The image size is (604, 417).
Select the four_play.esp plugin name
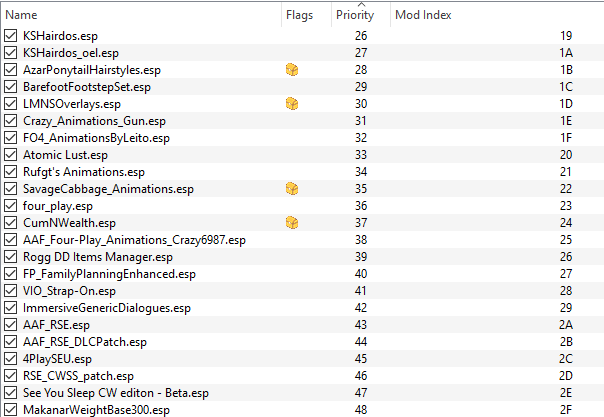tap(58, 206)
